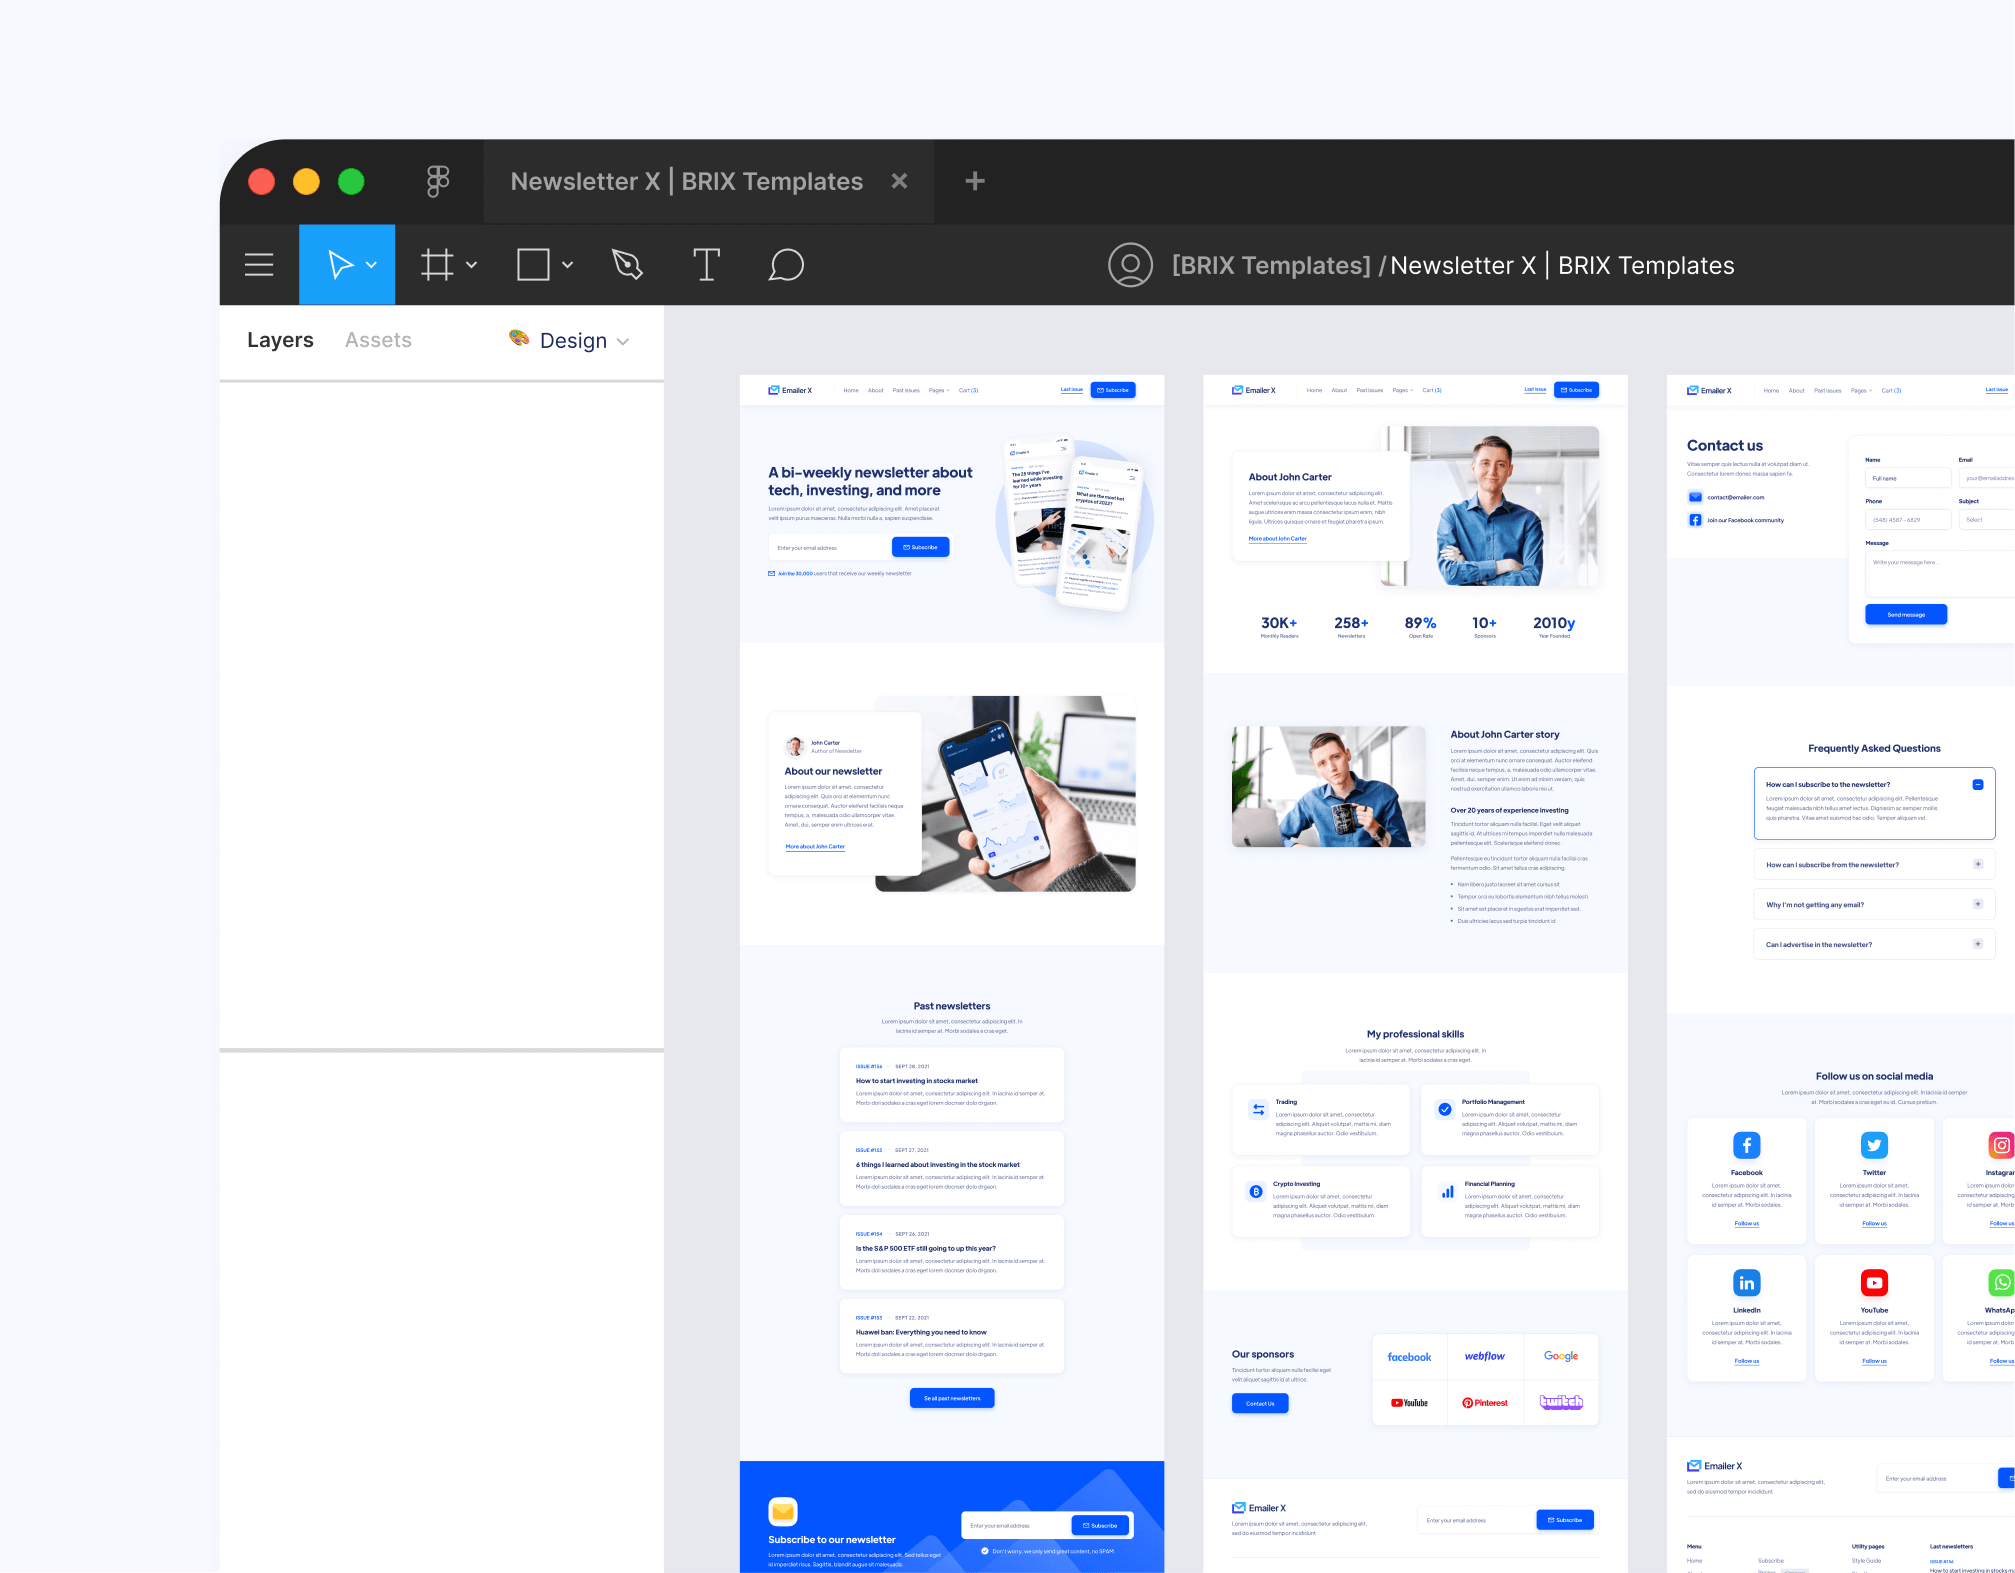Click the hero email address input field
Image resolution: width=2015 pixels, height=1573 pixels.
829,547
